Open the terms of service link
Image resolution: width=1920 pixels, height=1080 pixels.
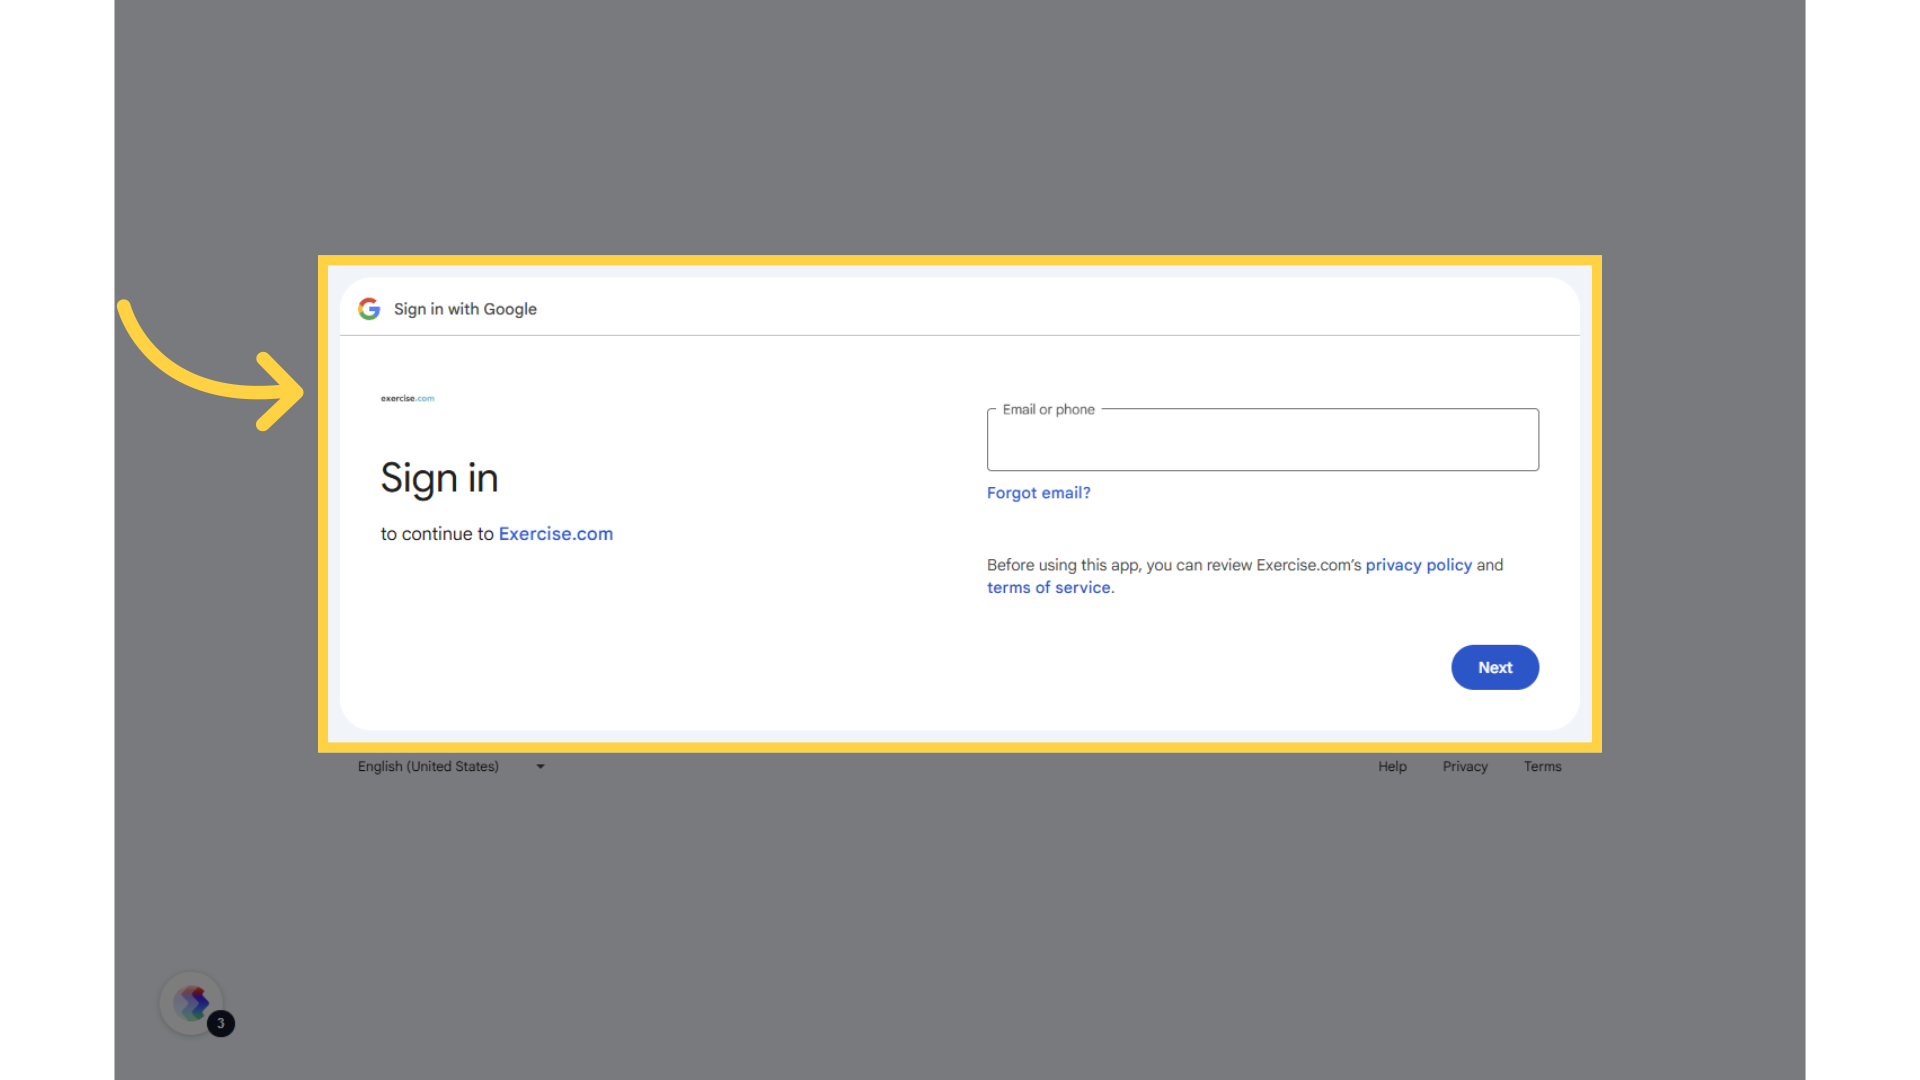click(1049, 588)
